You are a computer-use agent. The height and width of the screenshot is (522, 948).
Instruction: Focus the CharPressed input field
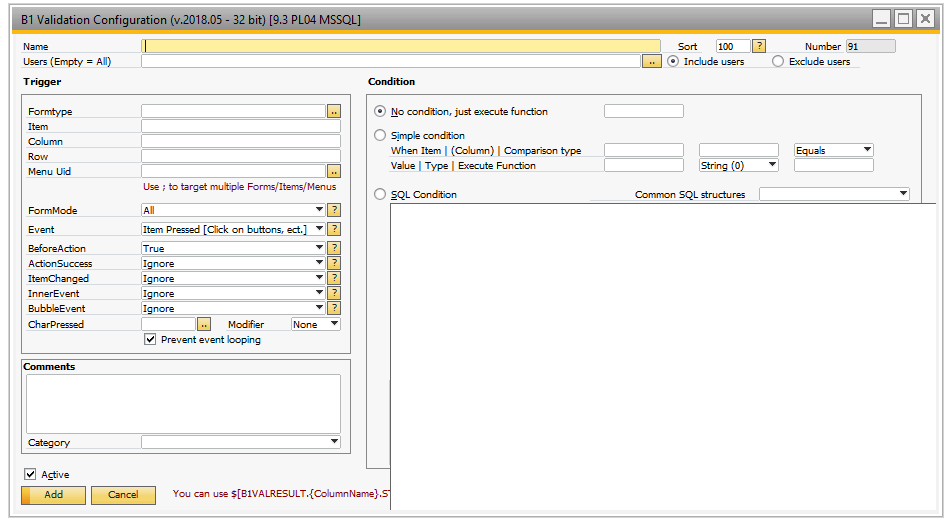[169, 324]
